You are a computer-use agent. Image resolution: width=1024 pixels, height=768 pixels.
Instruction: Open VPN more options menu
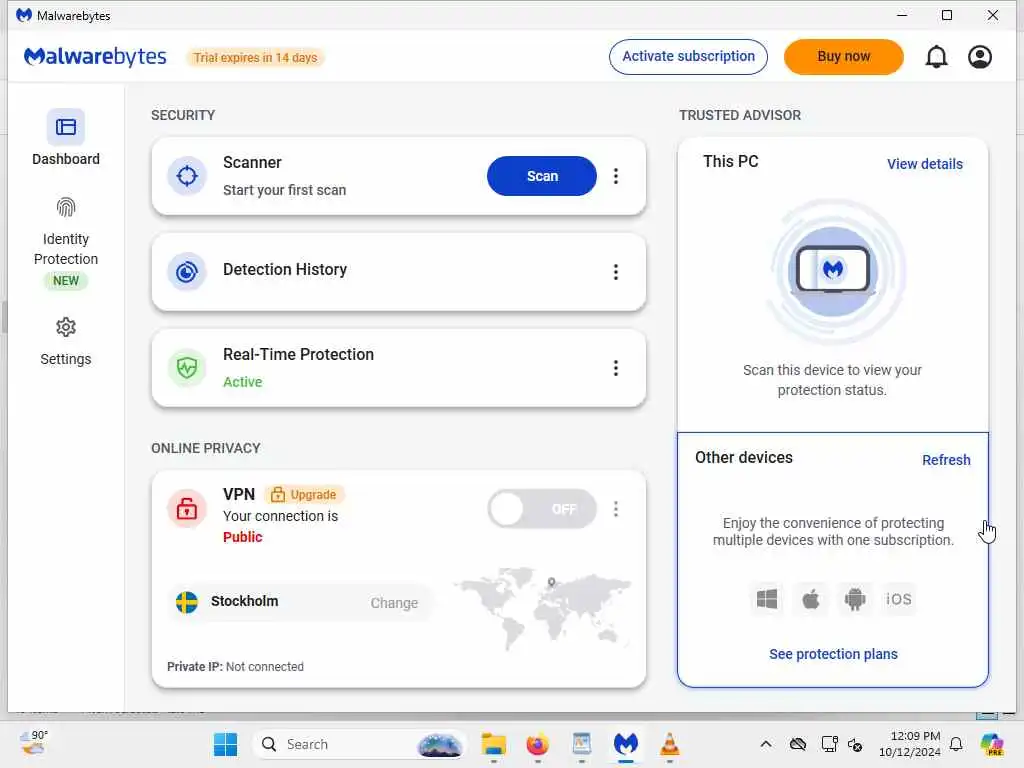616,509
